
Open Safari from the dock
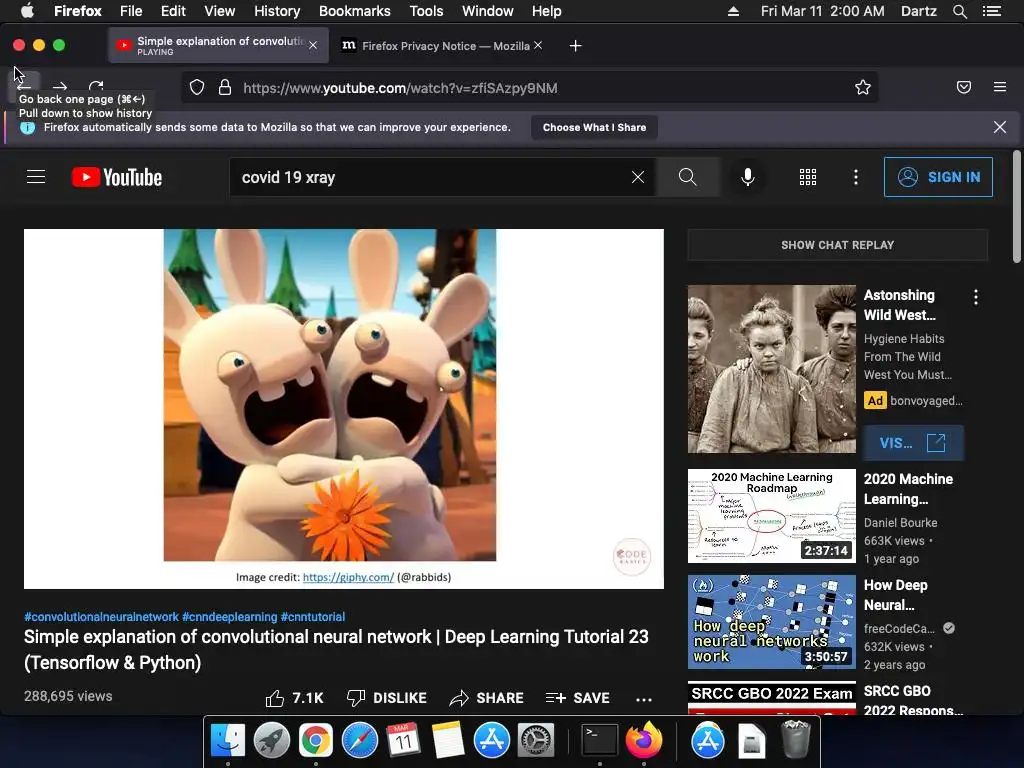click(360, 741)
